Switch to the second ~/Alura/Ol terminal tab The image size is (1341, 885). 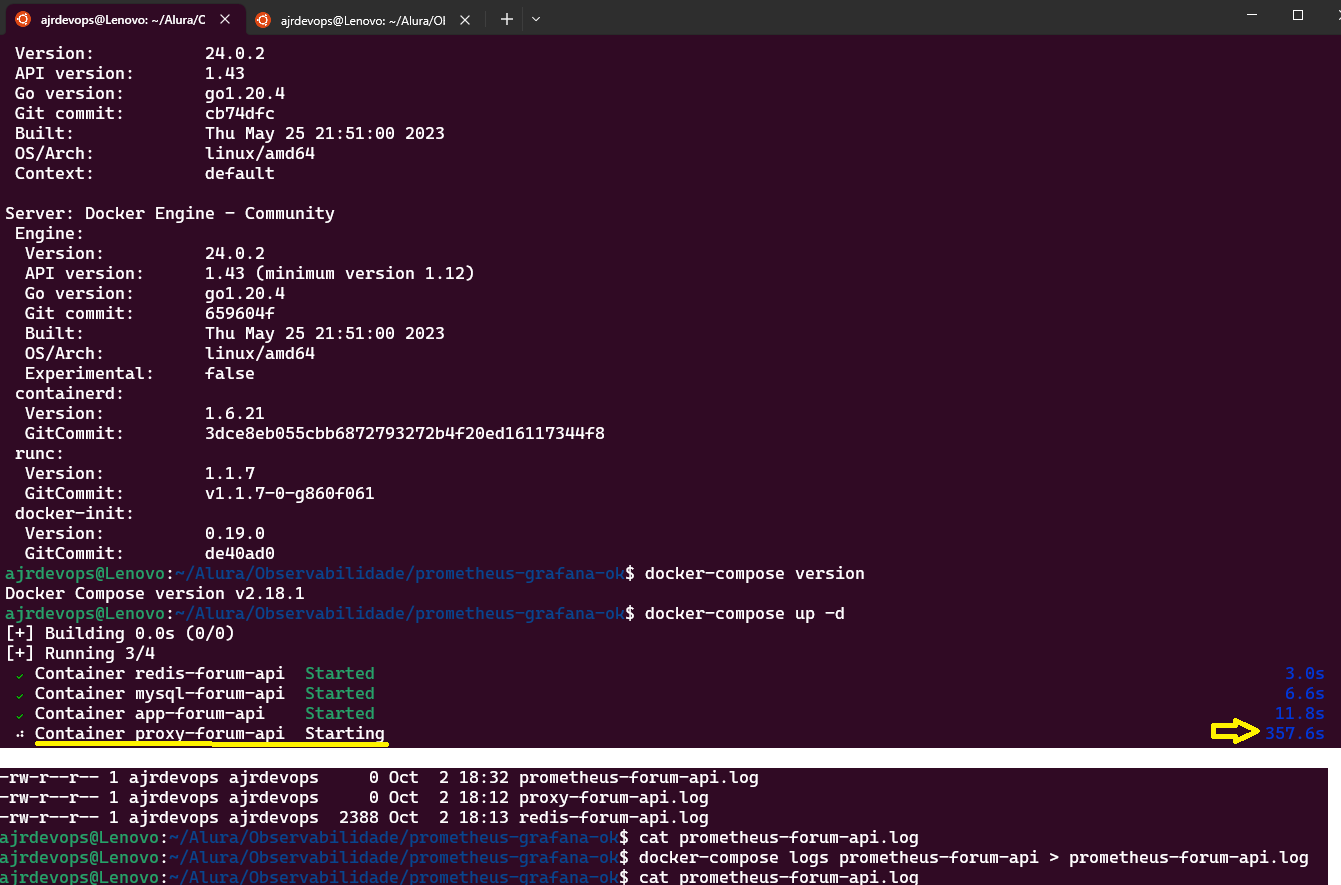pyautogui.click(x=363, y=19)
